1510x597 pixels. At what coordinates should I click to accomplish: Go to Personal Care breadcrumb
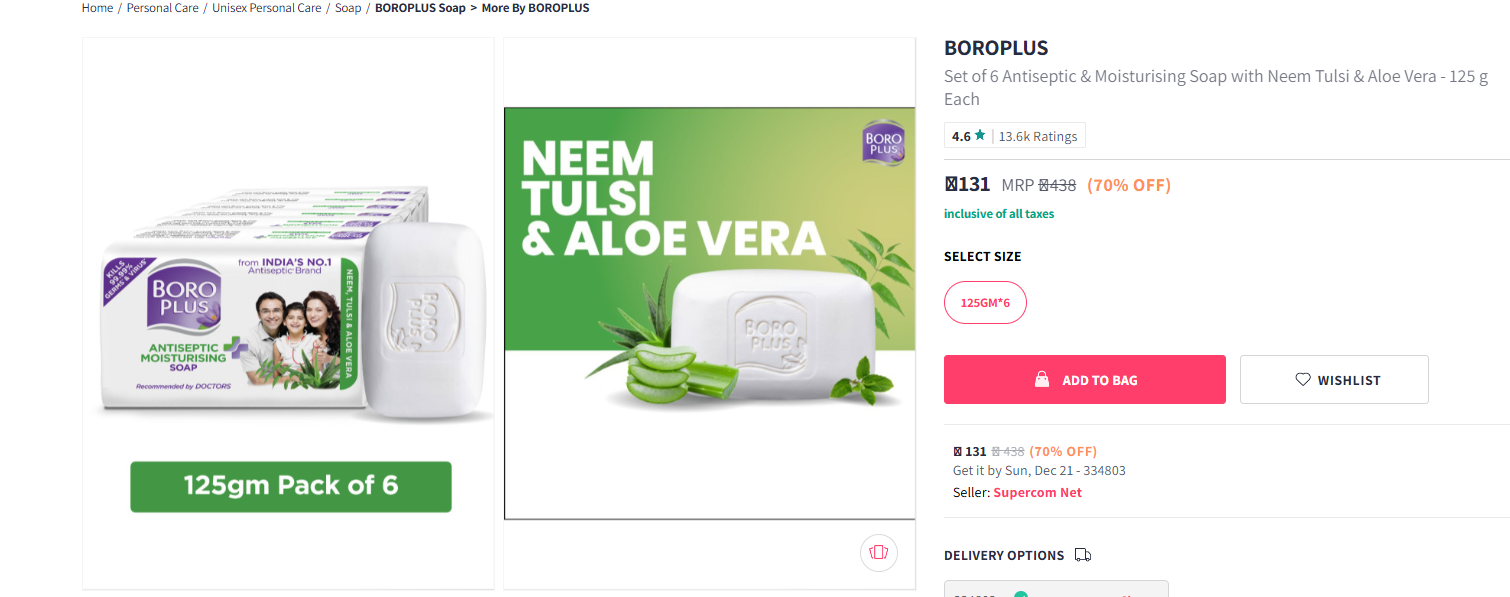162,8
